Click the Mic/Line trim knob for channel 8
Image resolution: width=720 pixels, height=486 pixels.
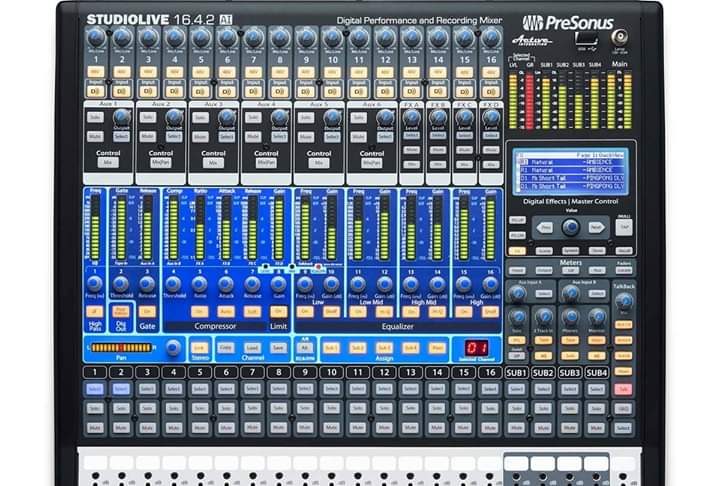(x=279, y=39)
